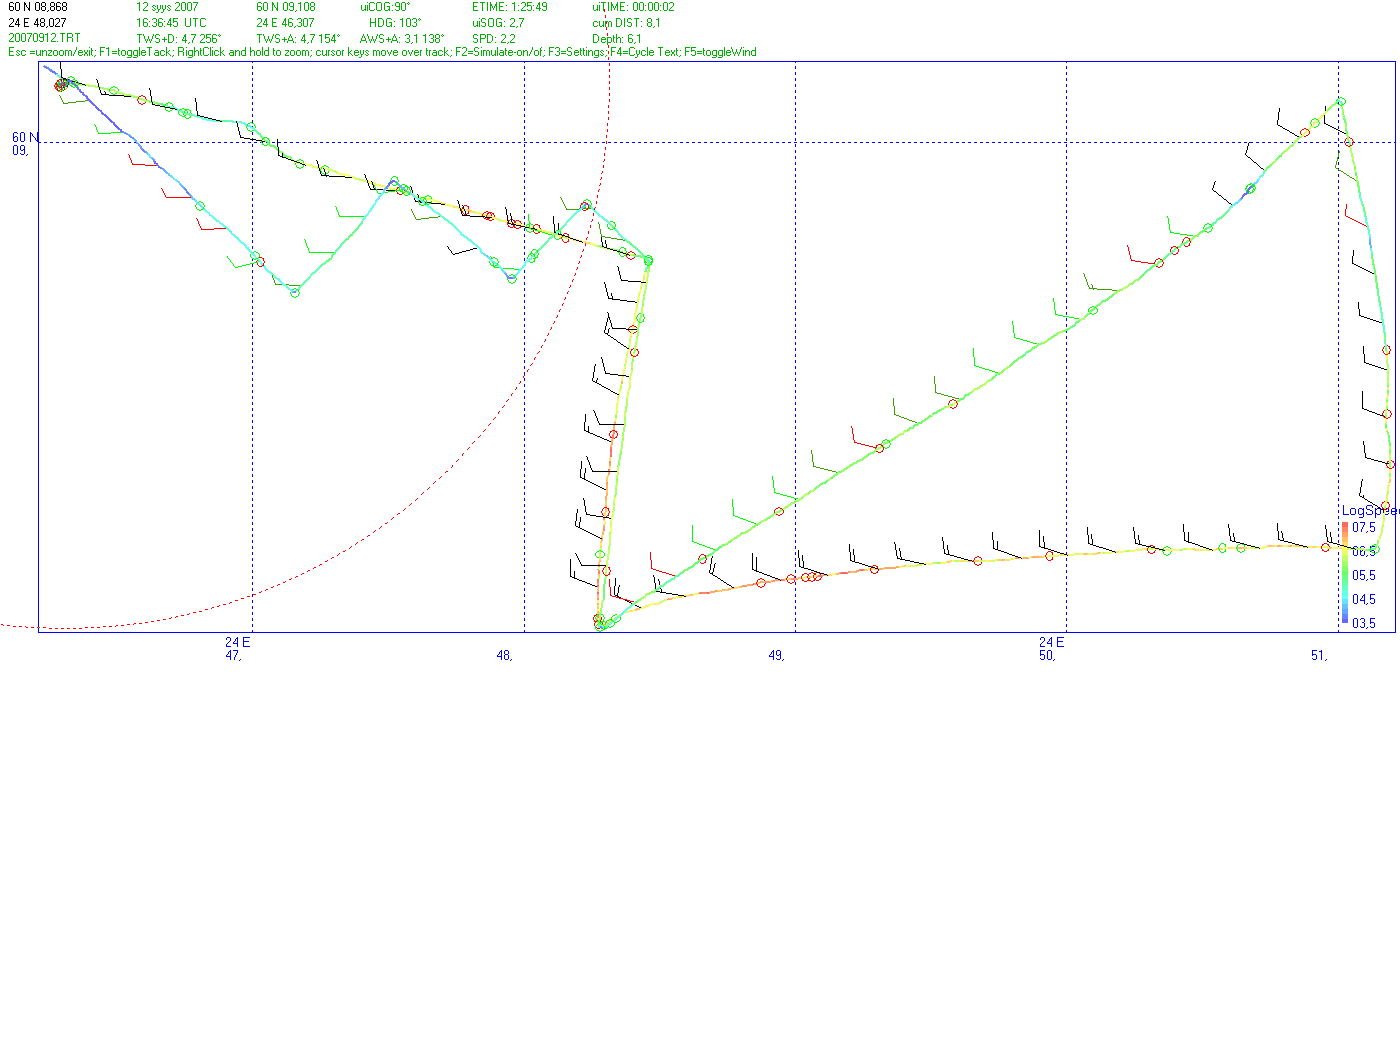Click the 'Depth: 6,1' readout

point(617,39)
